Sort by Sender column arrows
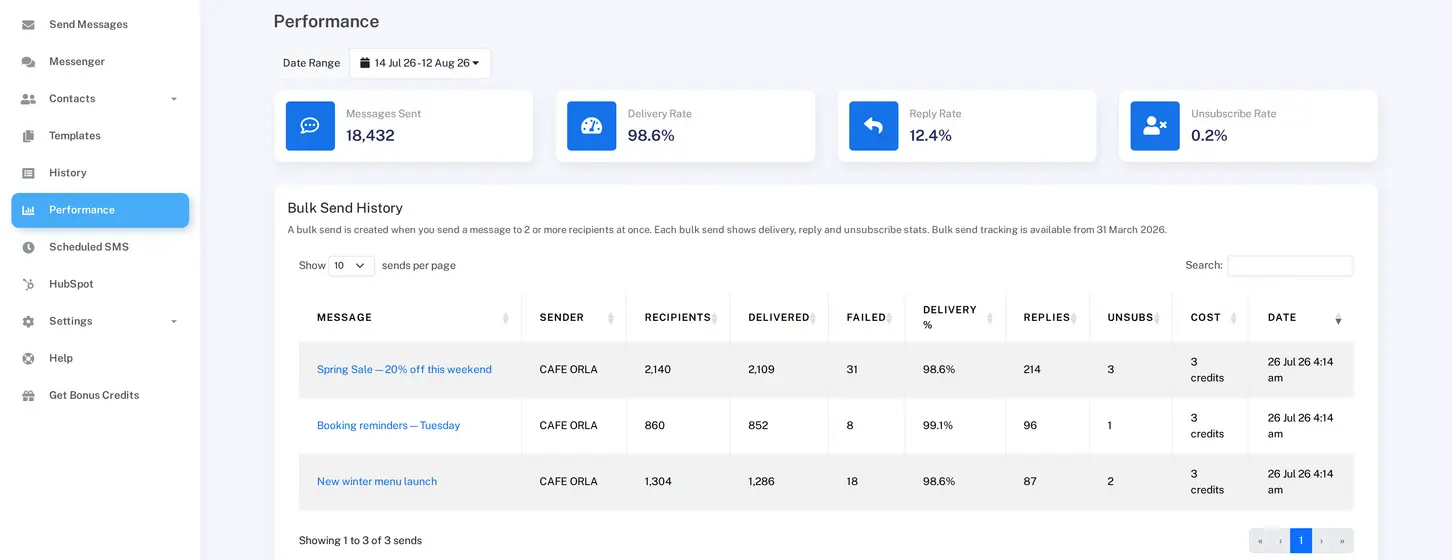Viewport: 1452px width, 560px height. 611,318
